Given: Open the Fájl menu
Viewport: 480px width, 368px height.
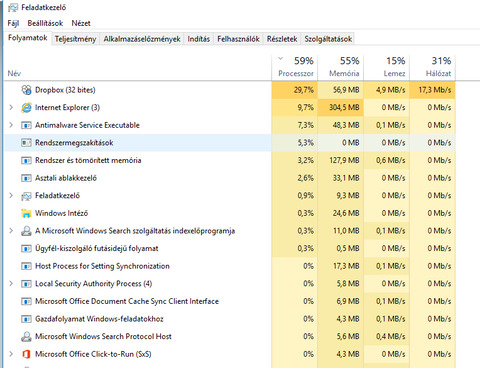Looking at the screenshot, I should coord(13,23).
